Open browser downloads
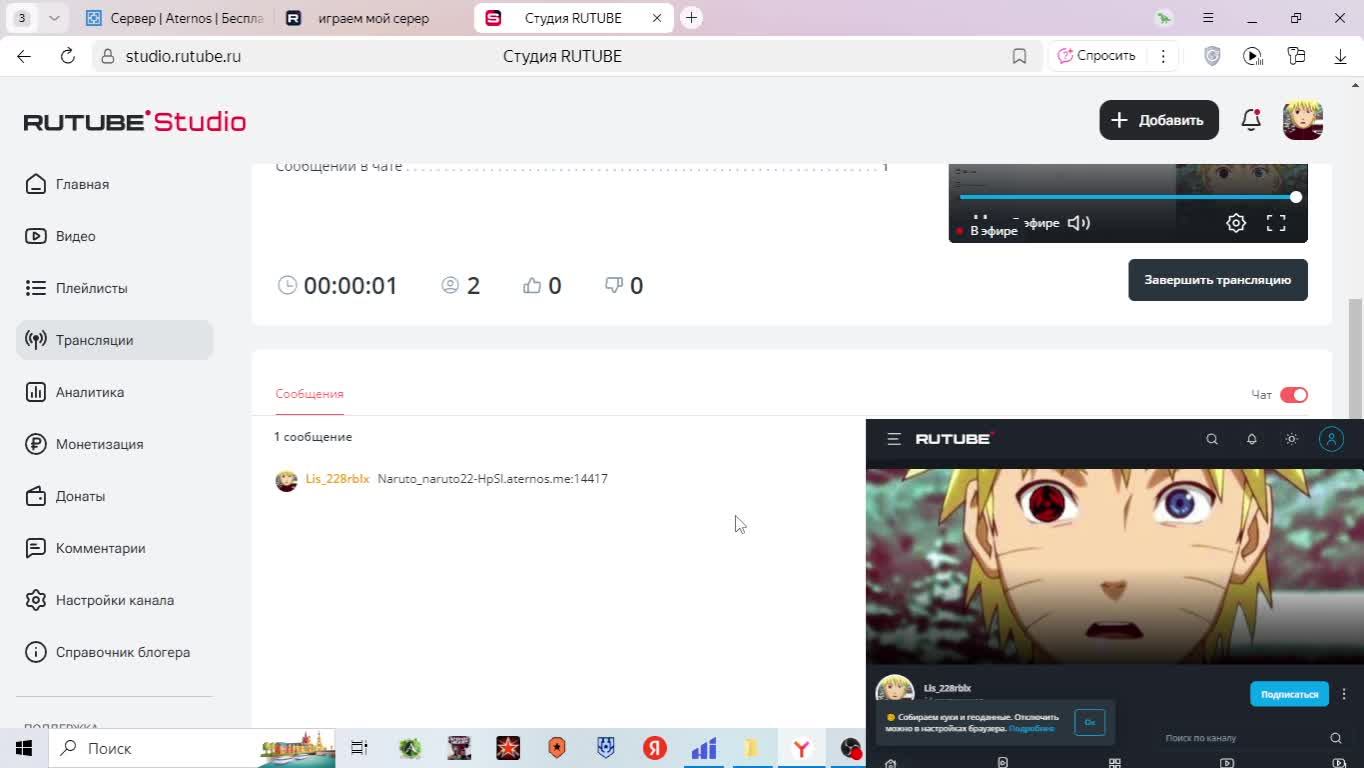 click(1340, 56)
